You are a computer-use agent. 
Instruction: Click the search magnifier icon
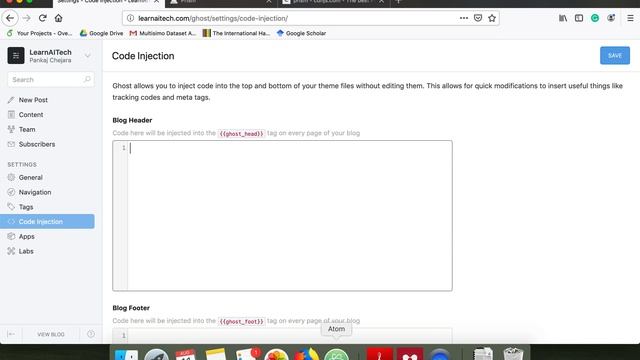click(87, 79)
